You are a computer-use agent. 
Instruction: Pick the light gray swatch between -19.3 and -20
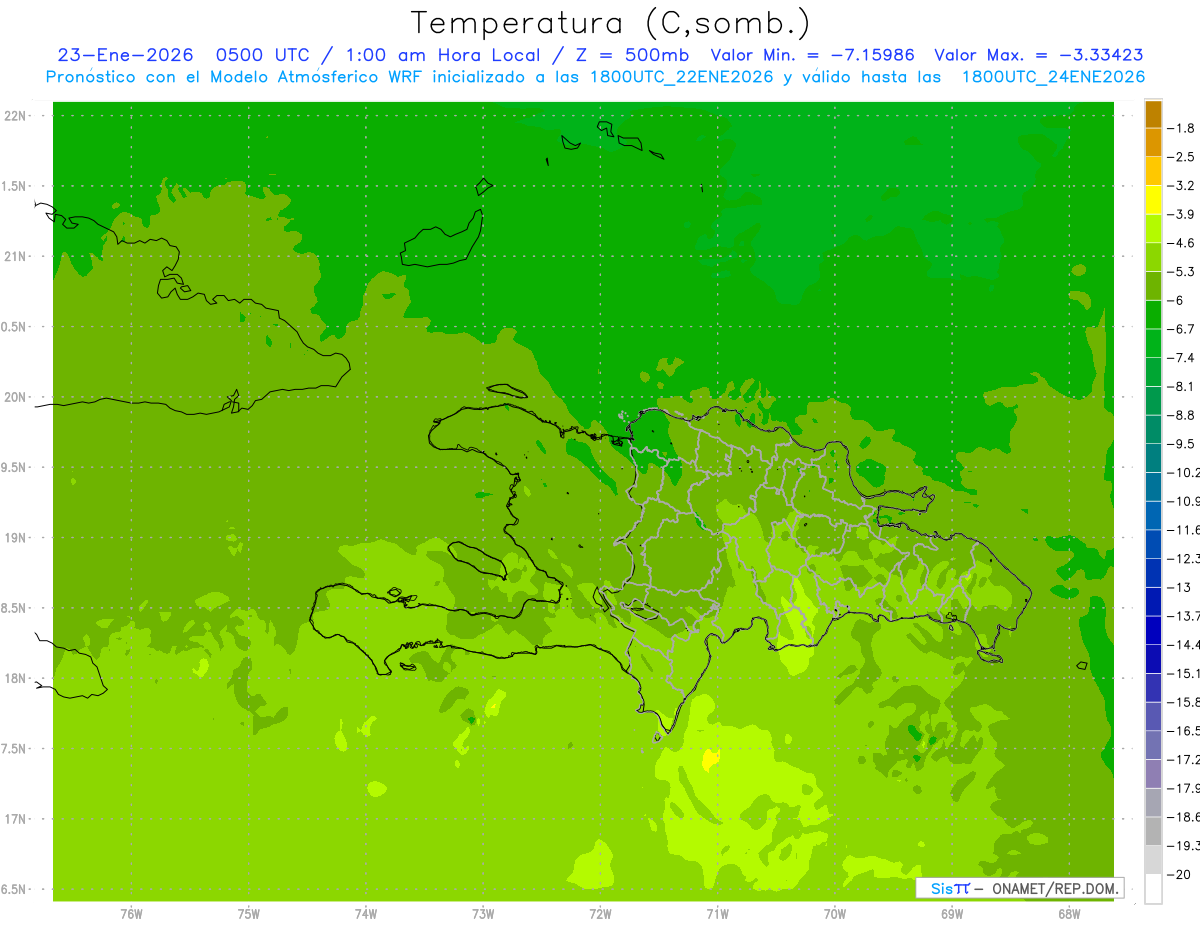[x=1153, y=860]
